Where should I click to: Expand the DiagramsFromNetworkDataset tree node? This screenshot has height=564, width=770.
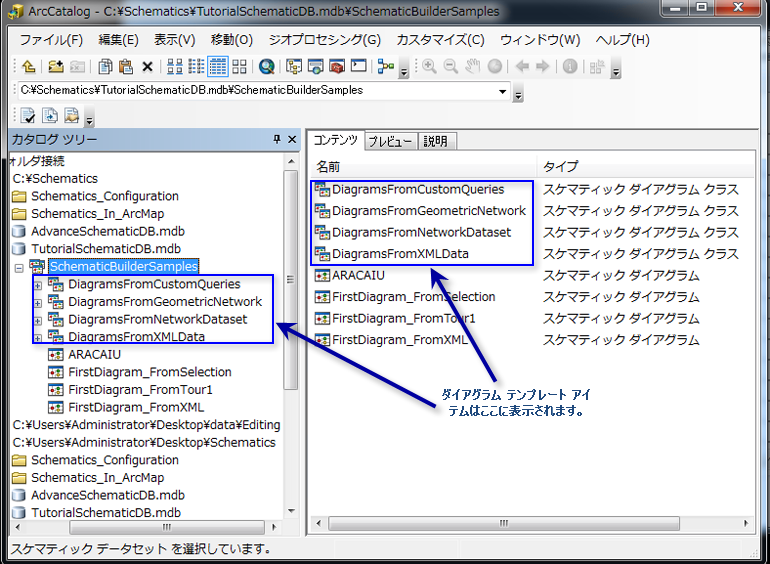pyautogui.click(x=38, y=321)
